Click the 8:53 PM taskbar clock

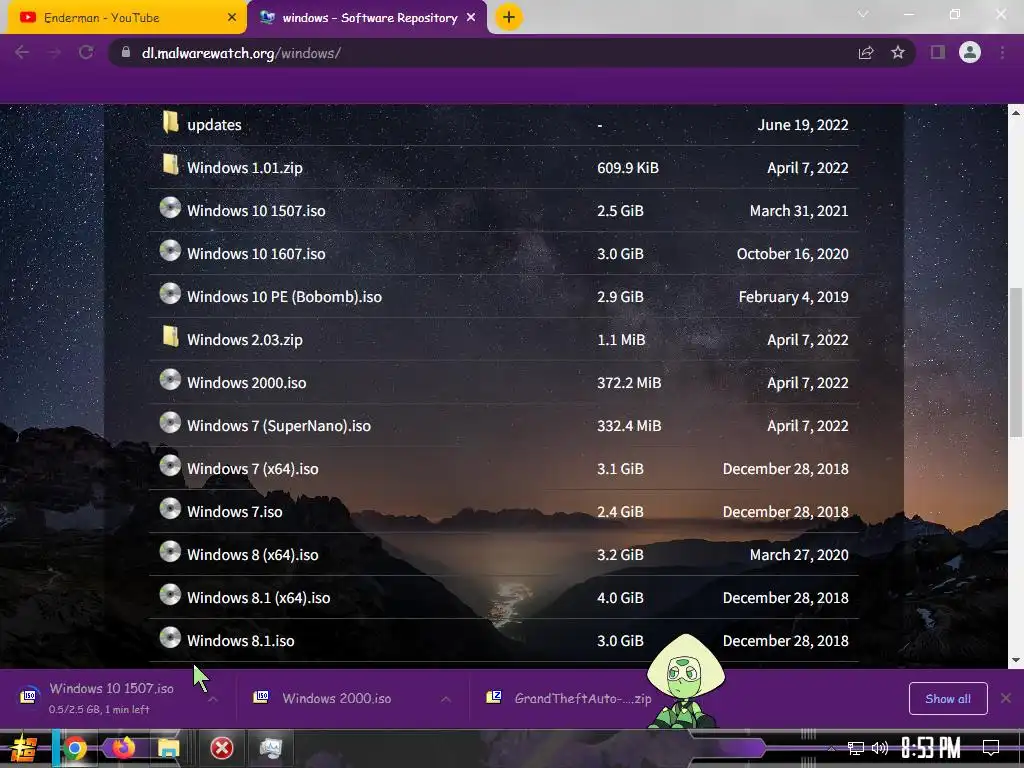point(930,748)
